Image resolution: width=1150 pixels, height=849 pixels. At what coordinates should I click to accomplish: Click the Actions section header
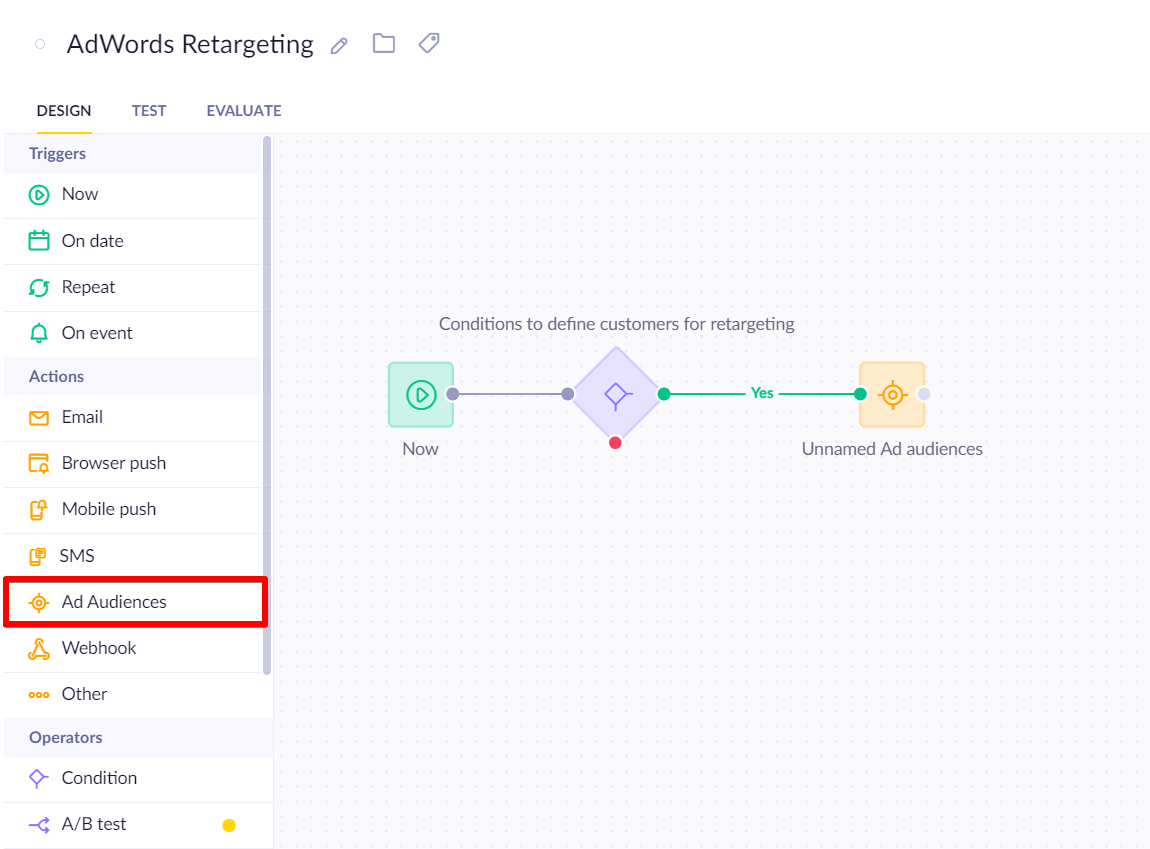(x=56, y=376)
